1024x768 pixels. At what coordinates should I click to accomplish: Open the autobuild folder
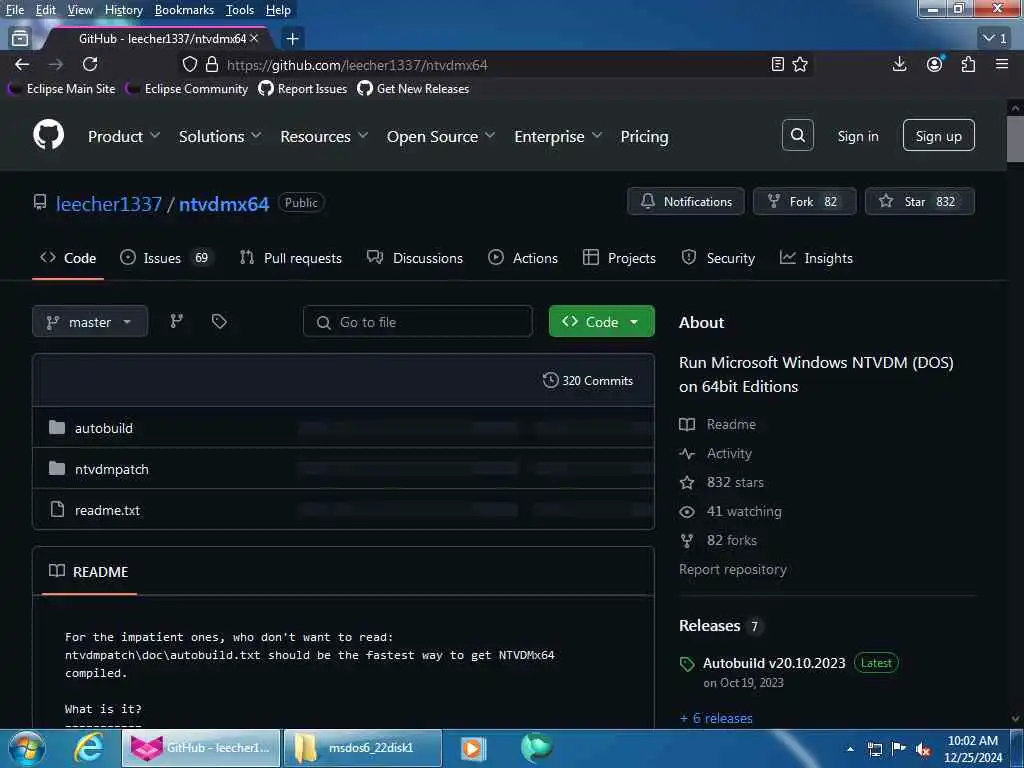[104, 428]
